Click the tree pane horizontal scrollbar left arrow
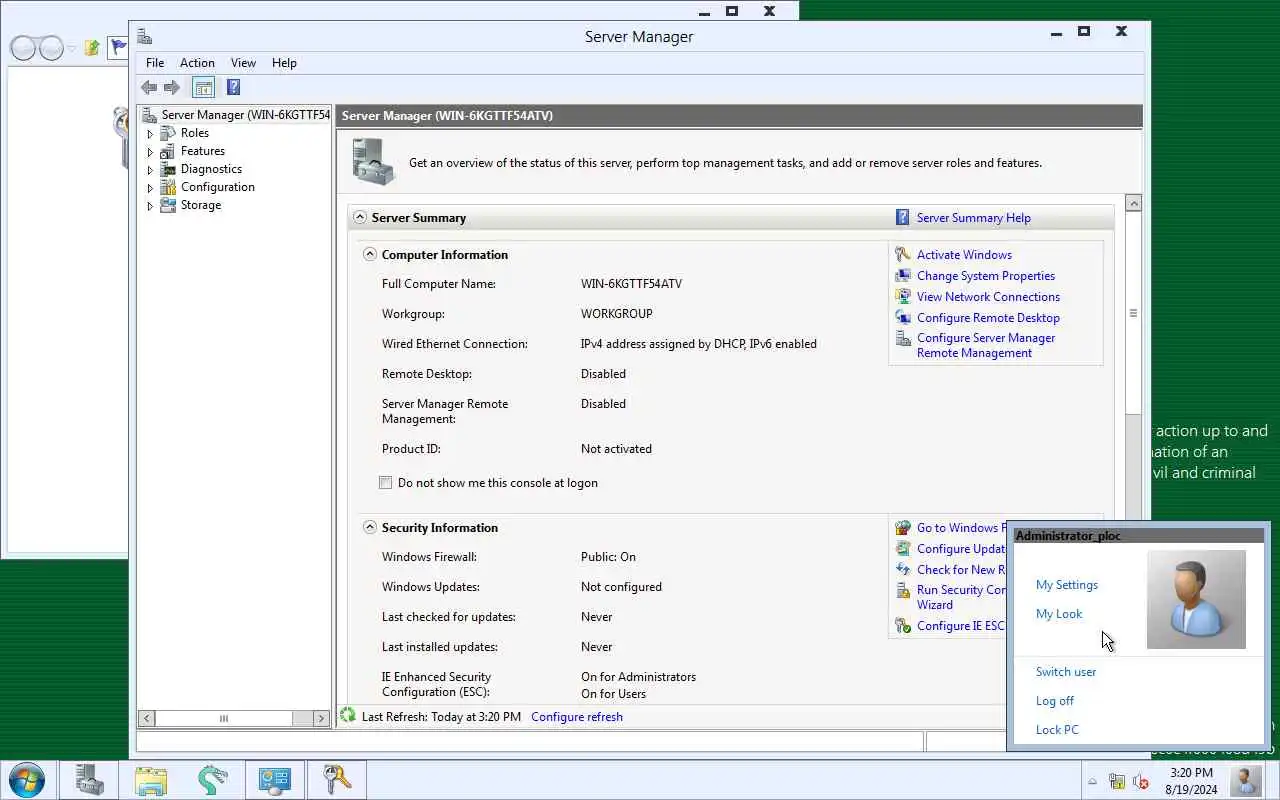 coord(146,718)
